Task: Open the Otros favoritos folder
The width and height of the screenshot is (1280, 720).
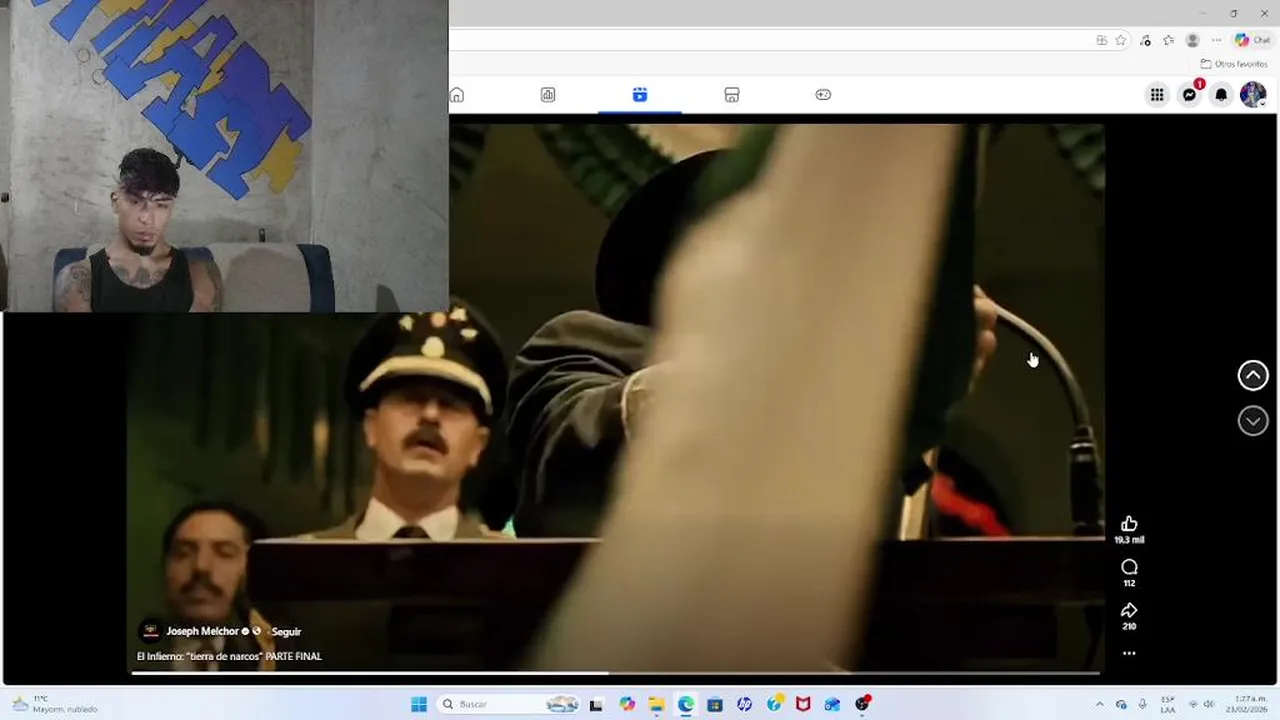Action: point(1234,64)
